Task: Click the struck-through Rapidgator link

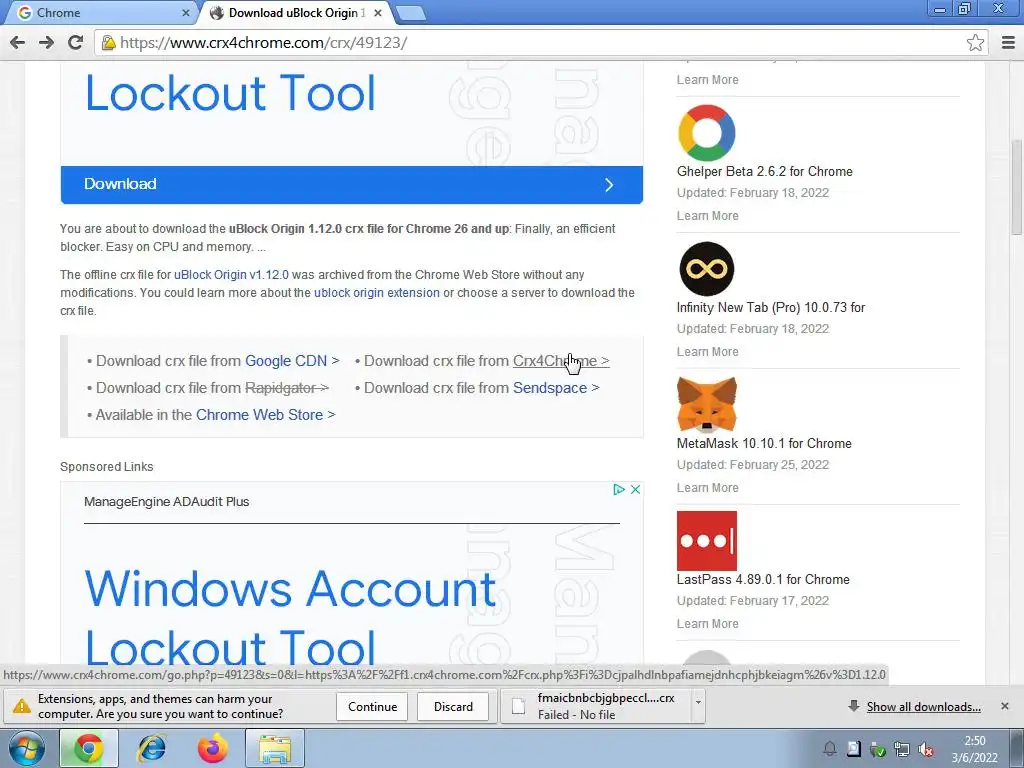Action: [x=287, y=388]
